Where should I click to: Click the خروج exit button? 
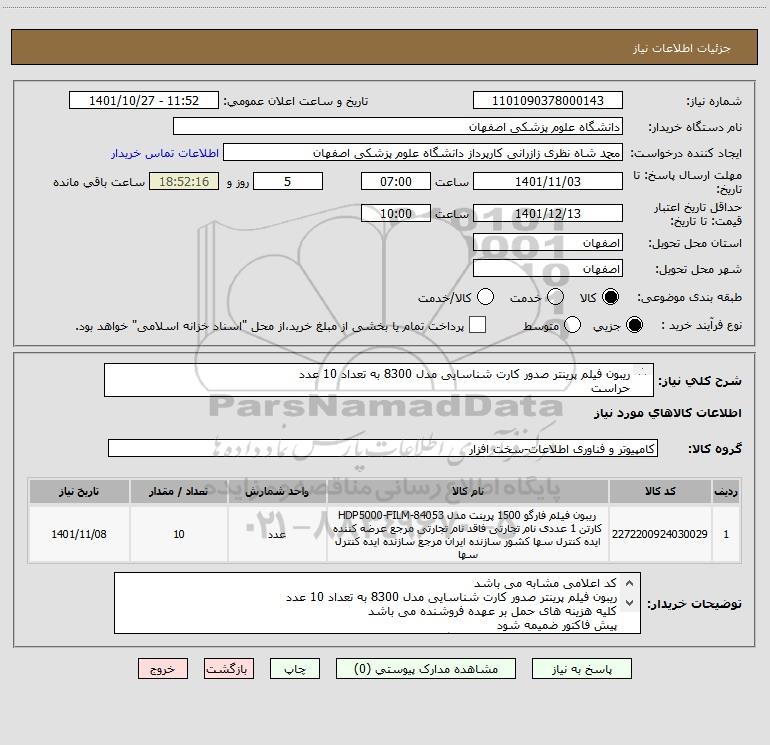(163, 669)
